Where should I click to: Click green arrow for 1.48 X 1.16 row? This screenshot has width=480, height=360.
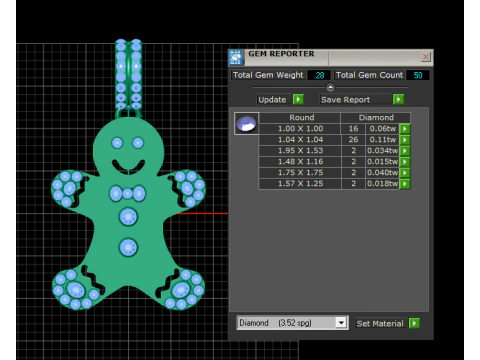[405, 162]
